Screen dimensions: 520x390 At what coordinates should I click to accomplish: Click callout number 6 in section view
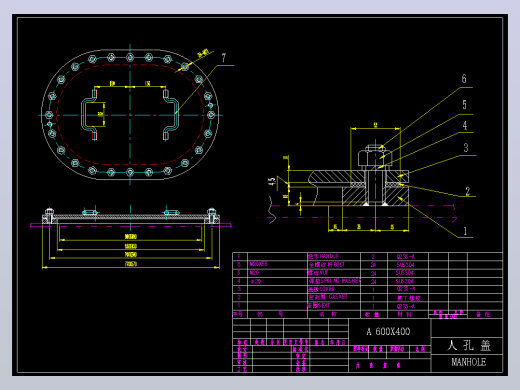point(464,79)
